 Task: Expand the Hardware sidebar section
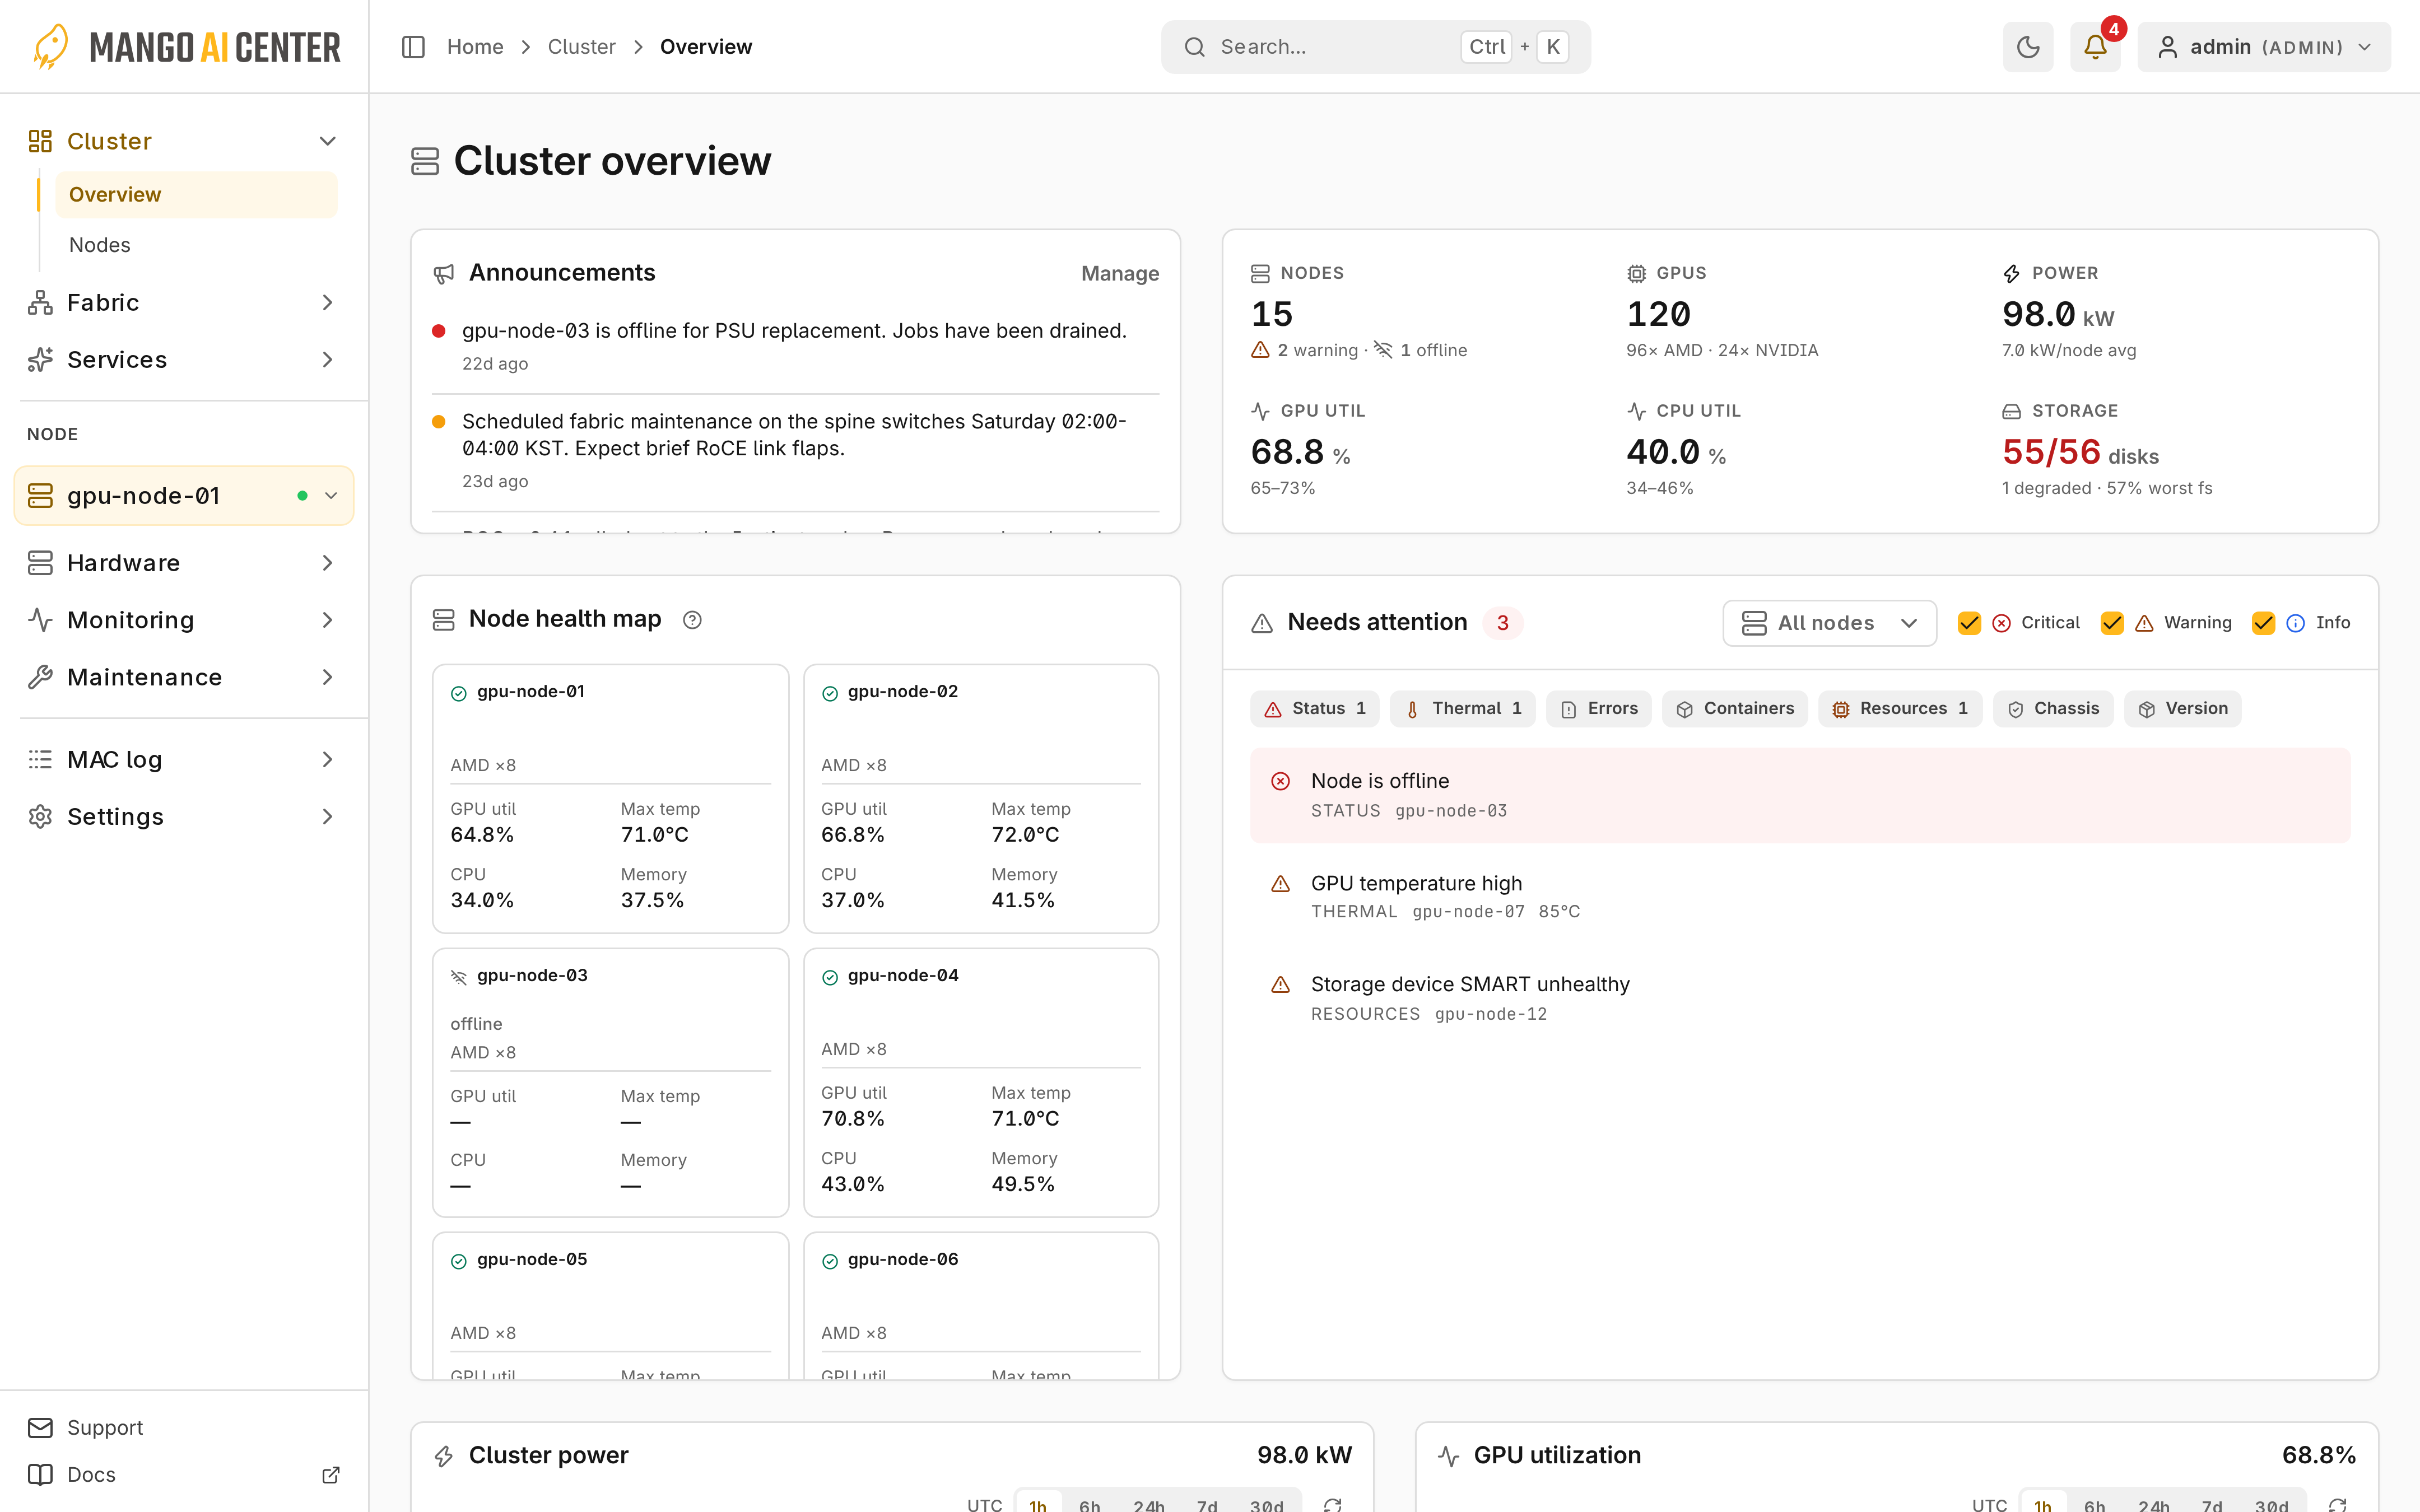point(184,563)
